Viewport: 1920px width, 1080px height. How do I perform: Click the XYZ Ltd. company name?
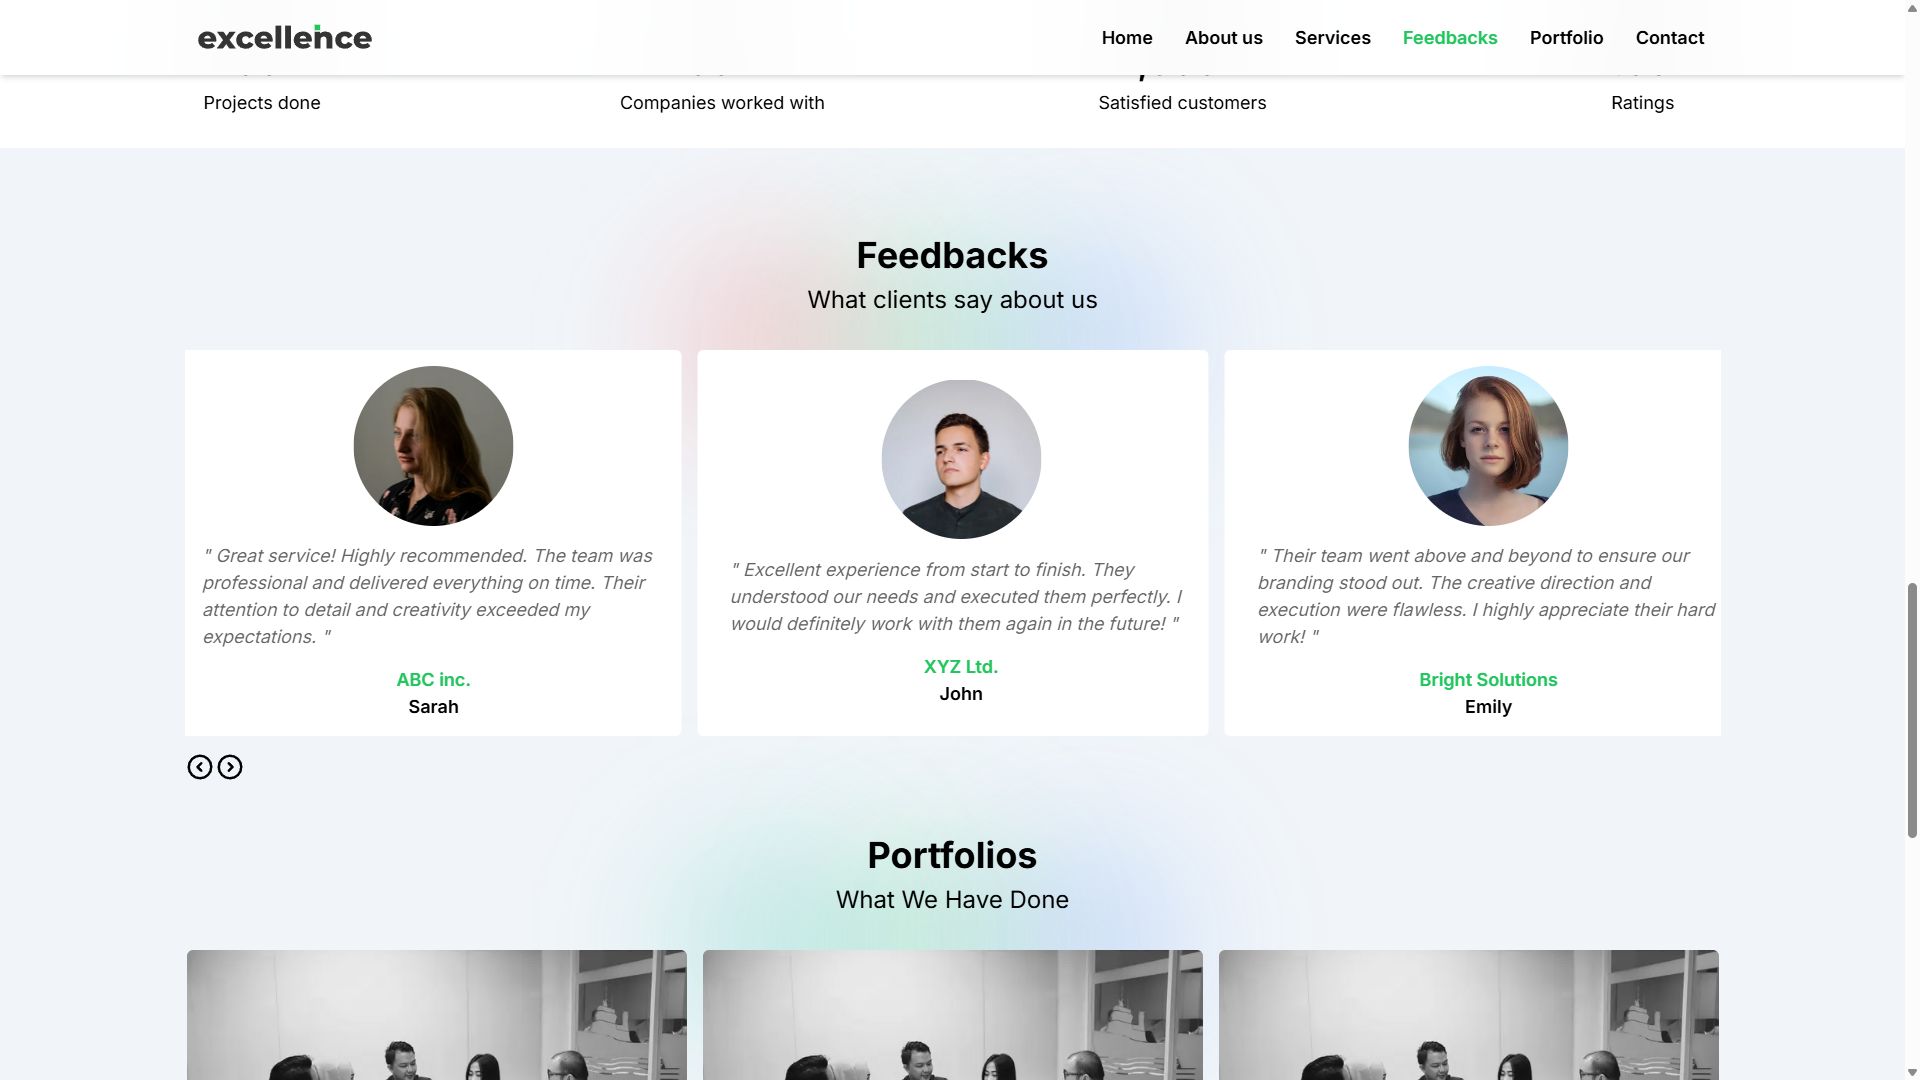(961, 667)
